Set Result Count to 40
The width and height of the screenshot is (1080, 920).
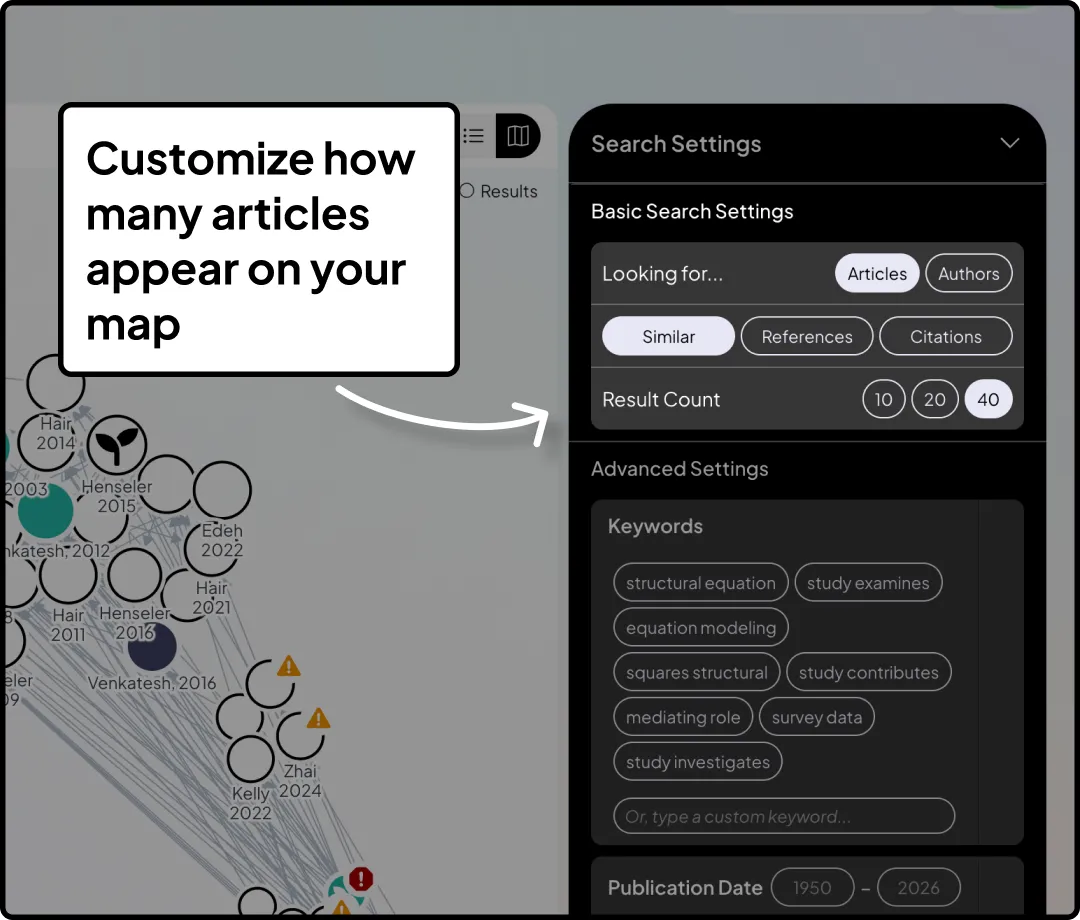pyautogui.click(x=988, y=399)
